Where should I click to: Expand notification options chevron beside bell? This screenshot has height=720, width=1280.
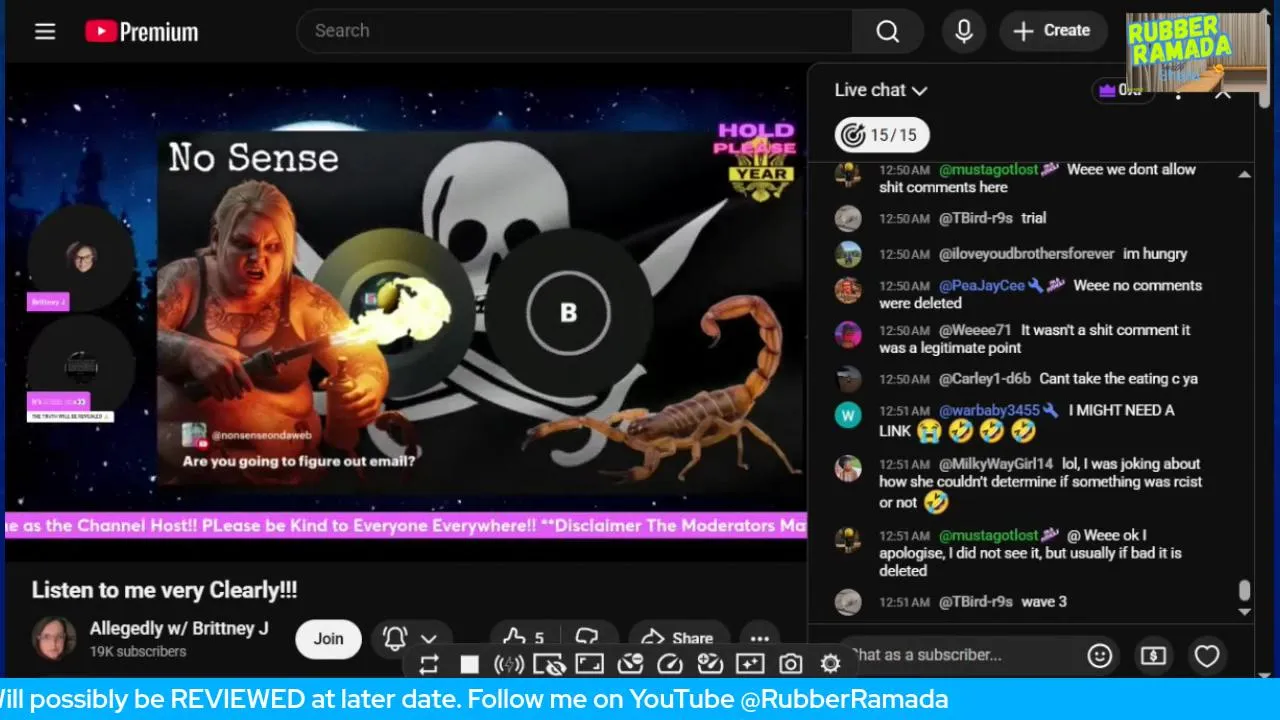click(429, 639)
